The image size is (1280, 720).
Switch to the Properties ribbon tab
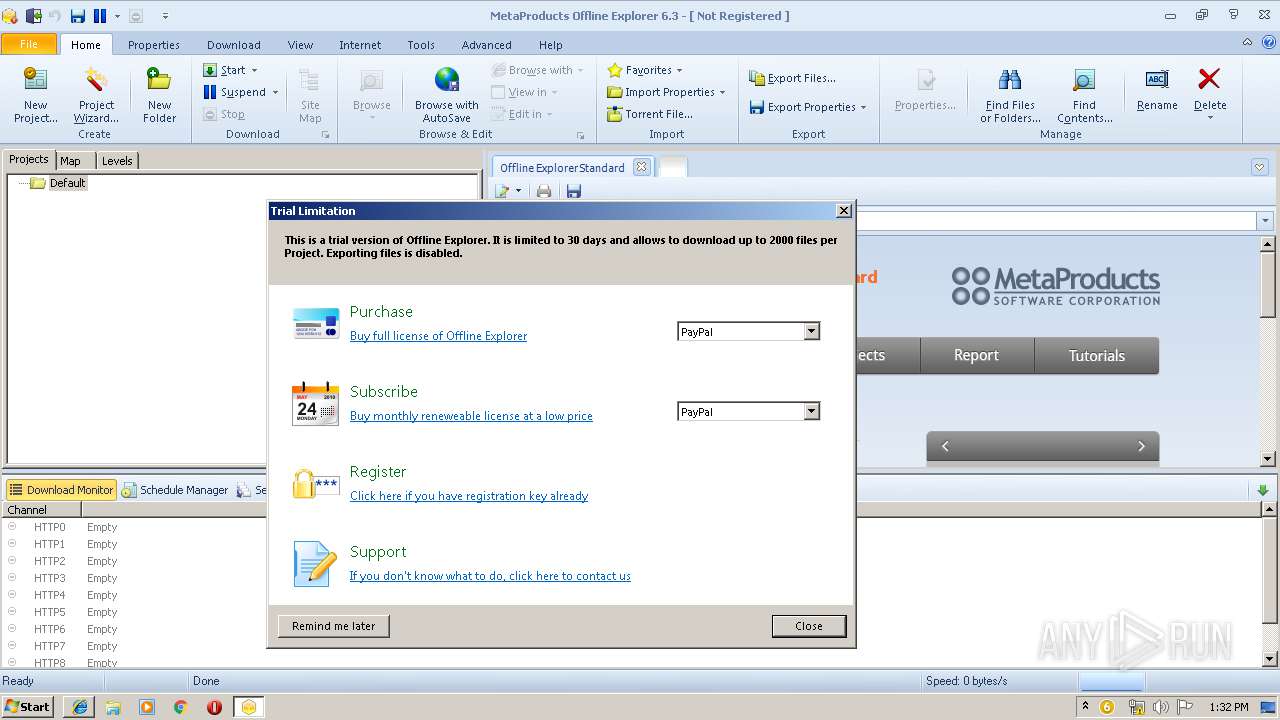pos(154,45)
